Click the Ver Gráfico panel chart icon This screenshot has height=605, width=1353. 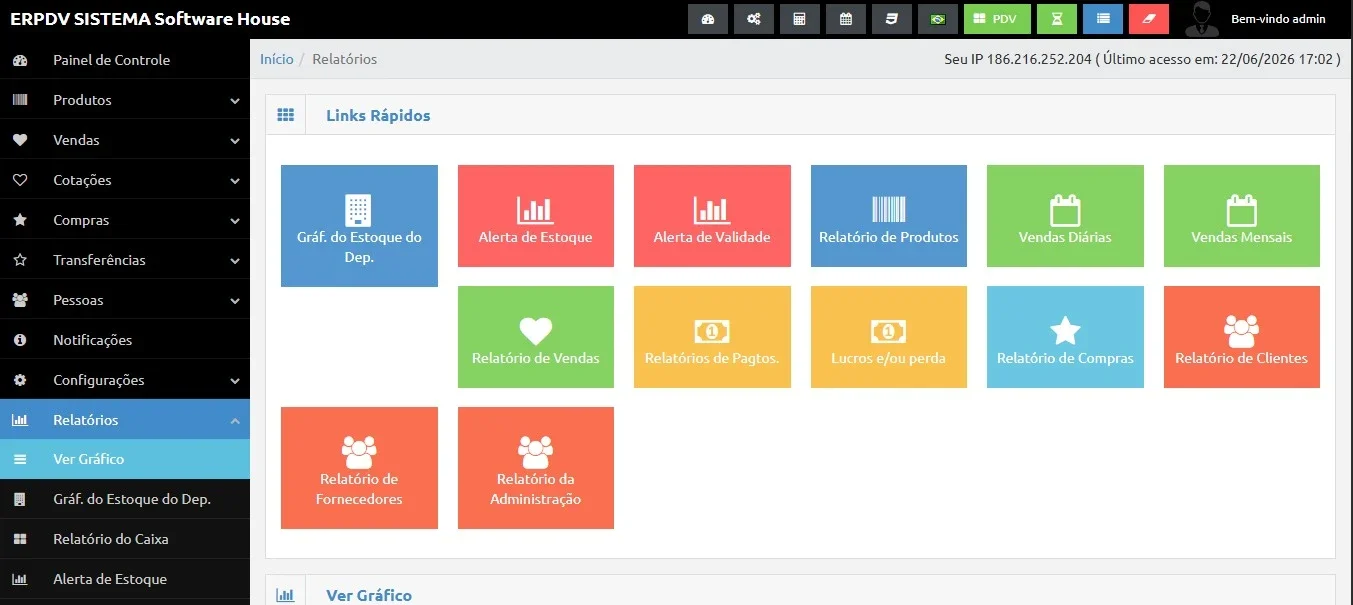286,595
